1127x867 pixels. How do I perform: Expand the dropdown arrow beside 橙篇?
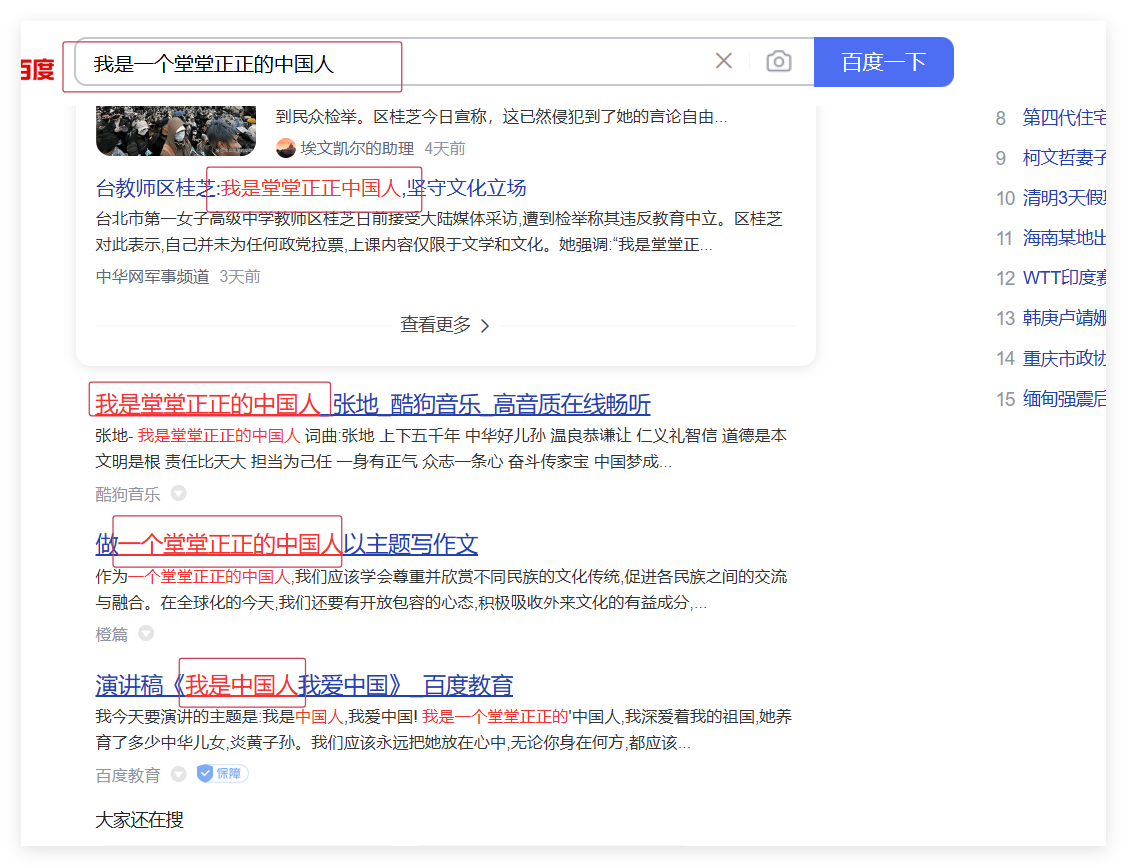click(146, 633)
